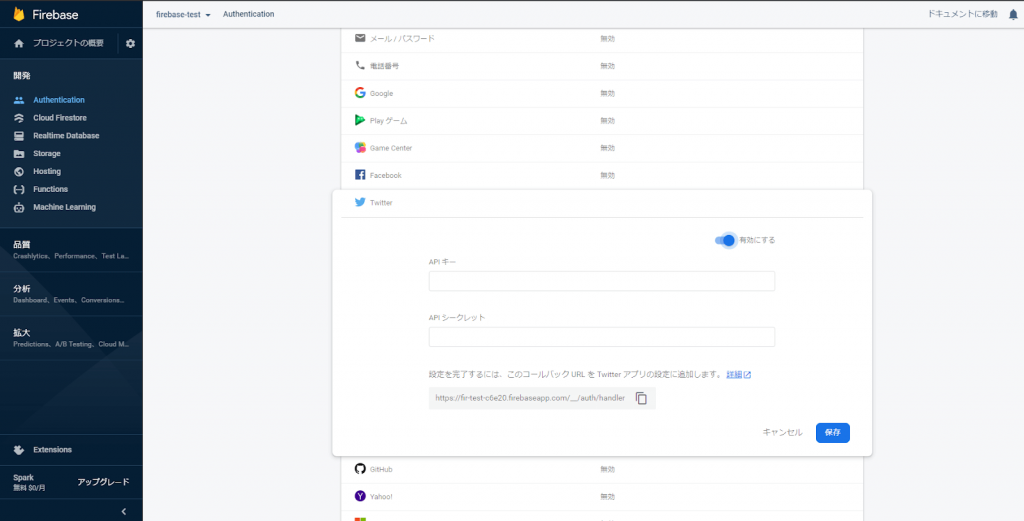Copy the callback URL with copy icon
1024x521 pixels.
pyautogui.click(x=641, y=398)
